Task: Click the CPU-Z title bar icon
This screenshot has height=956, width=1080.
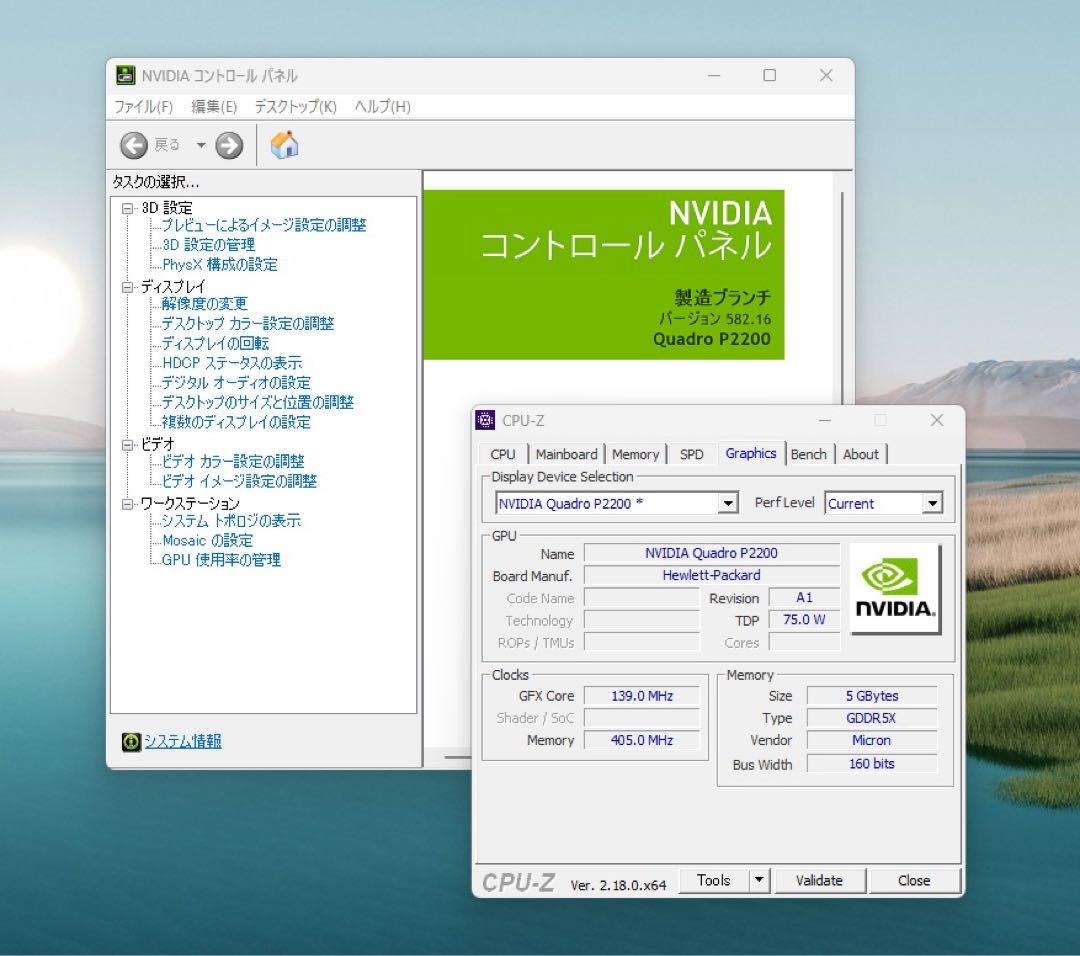Action: pyautogui.click(x=486, y=420)
